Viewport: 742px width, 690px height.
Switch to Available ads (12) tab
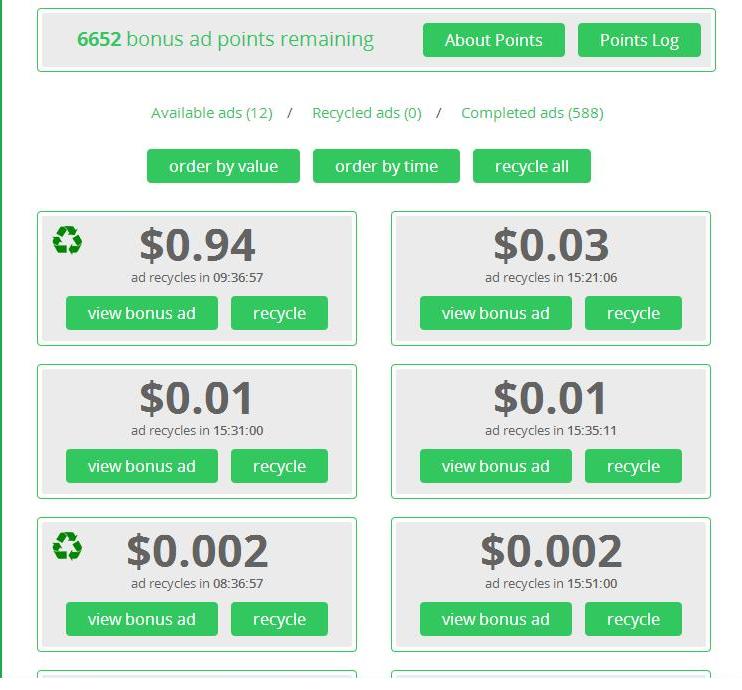211,113
